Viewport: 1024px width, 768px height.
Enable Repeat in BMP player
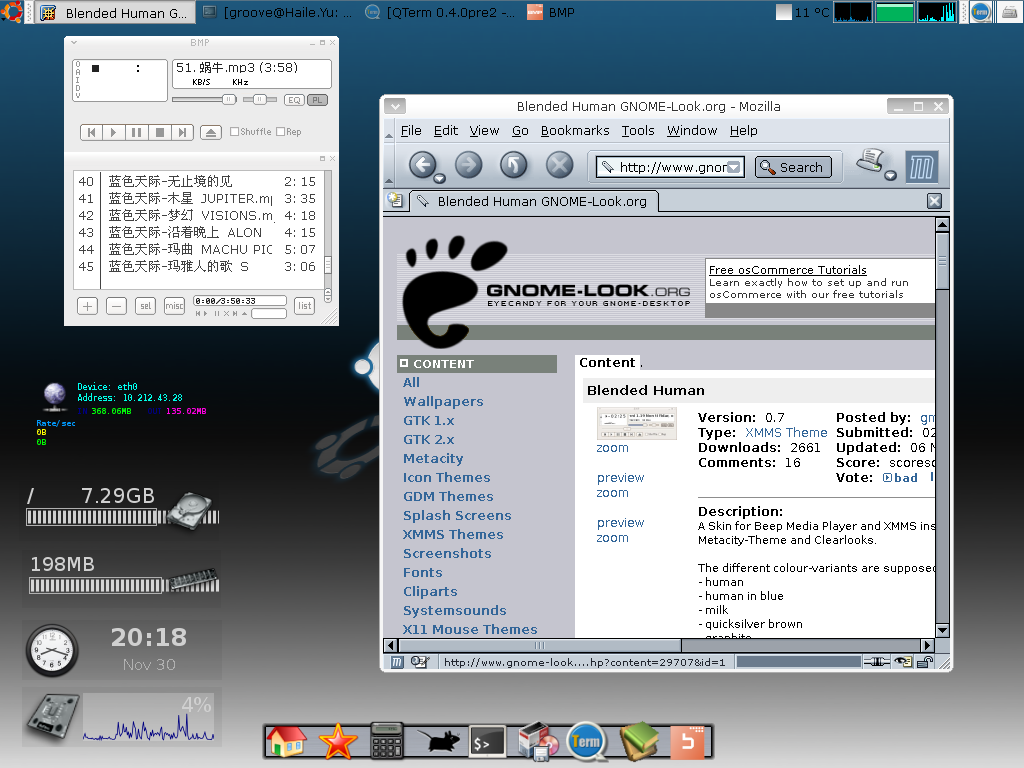click(x=289, y=132)
